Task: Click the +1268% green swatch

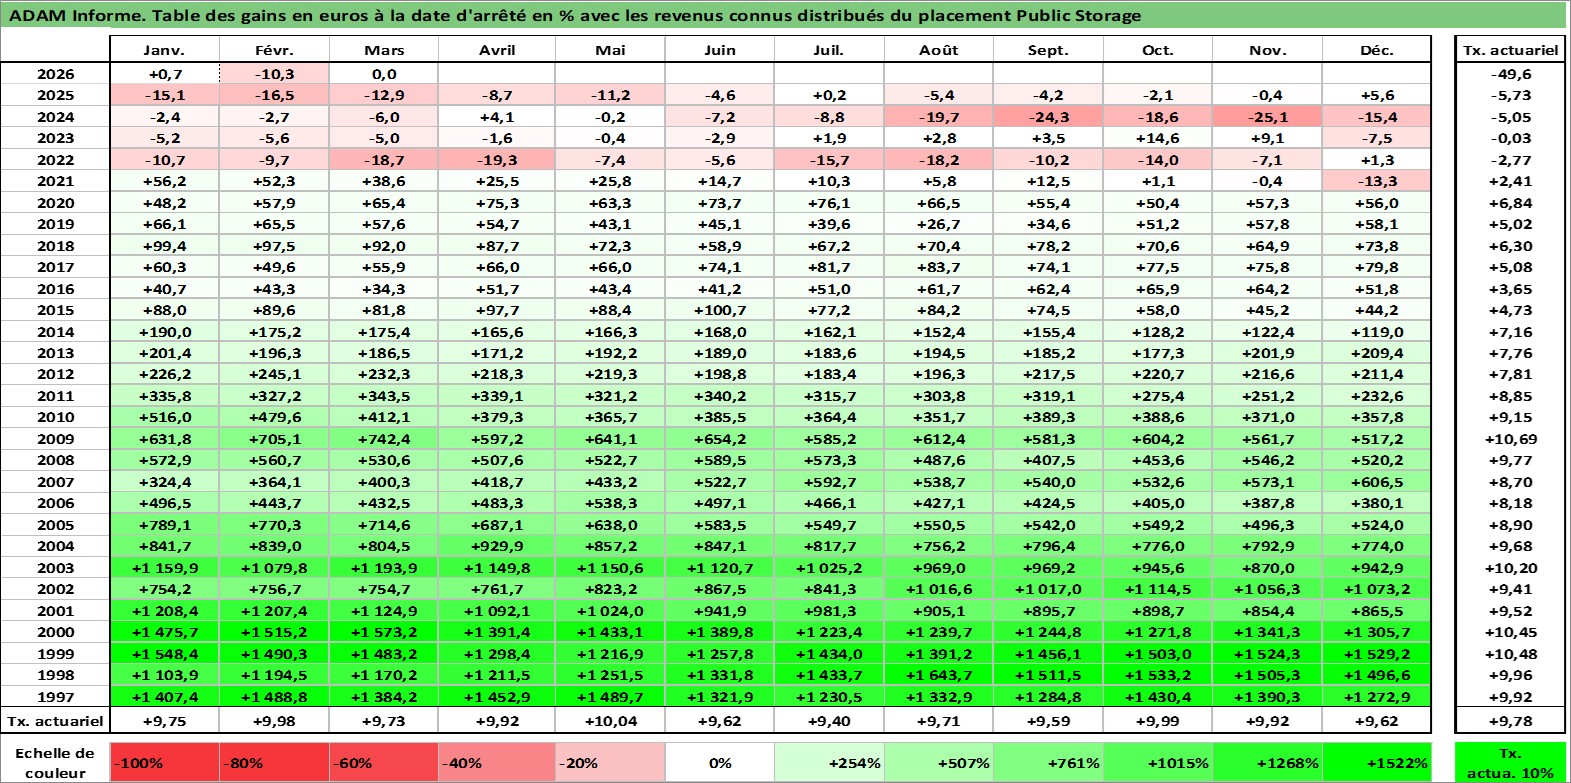Action: point(1267,762)
